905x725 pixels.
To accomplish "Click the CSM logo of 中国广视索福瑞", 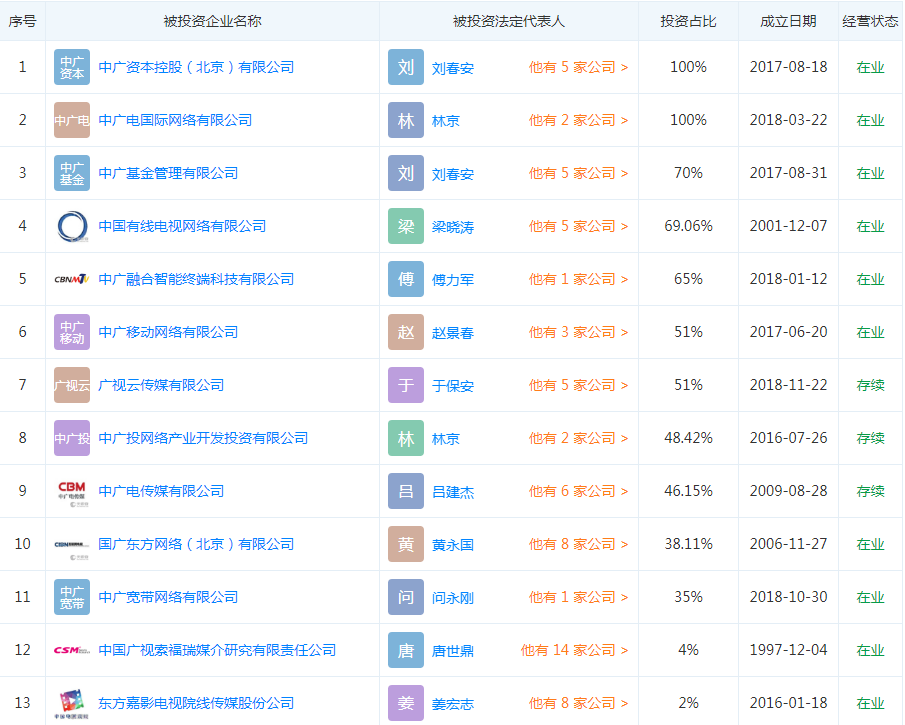I will pos(72,650).
